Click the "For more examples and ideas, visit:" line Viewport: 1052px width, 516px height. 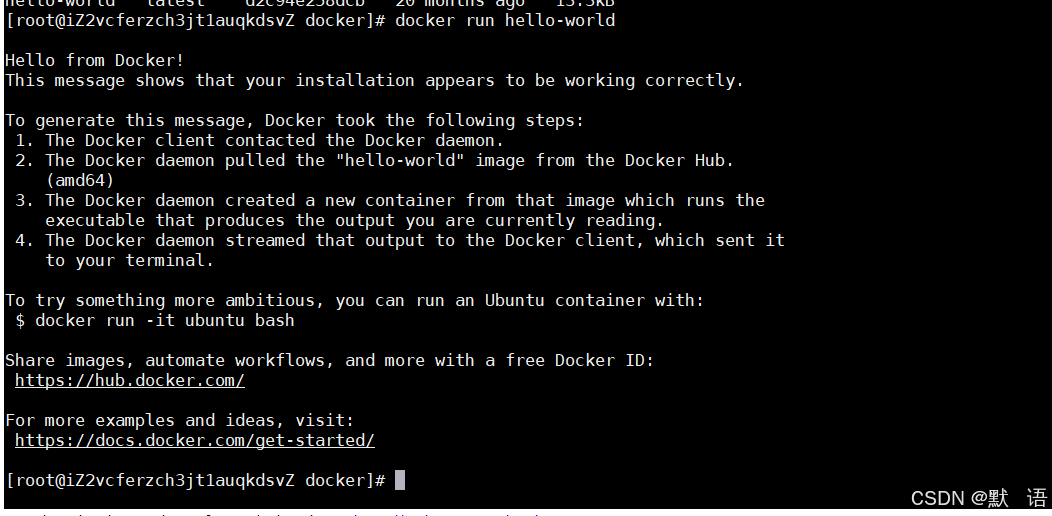click(180, 420)
